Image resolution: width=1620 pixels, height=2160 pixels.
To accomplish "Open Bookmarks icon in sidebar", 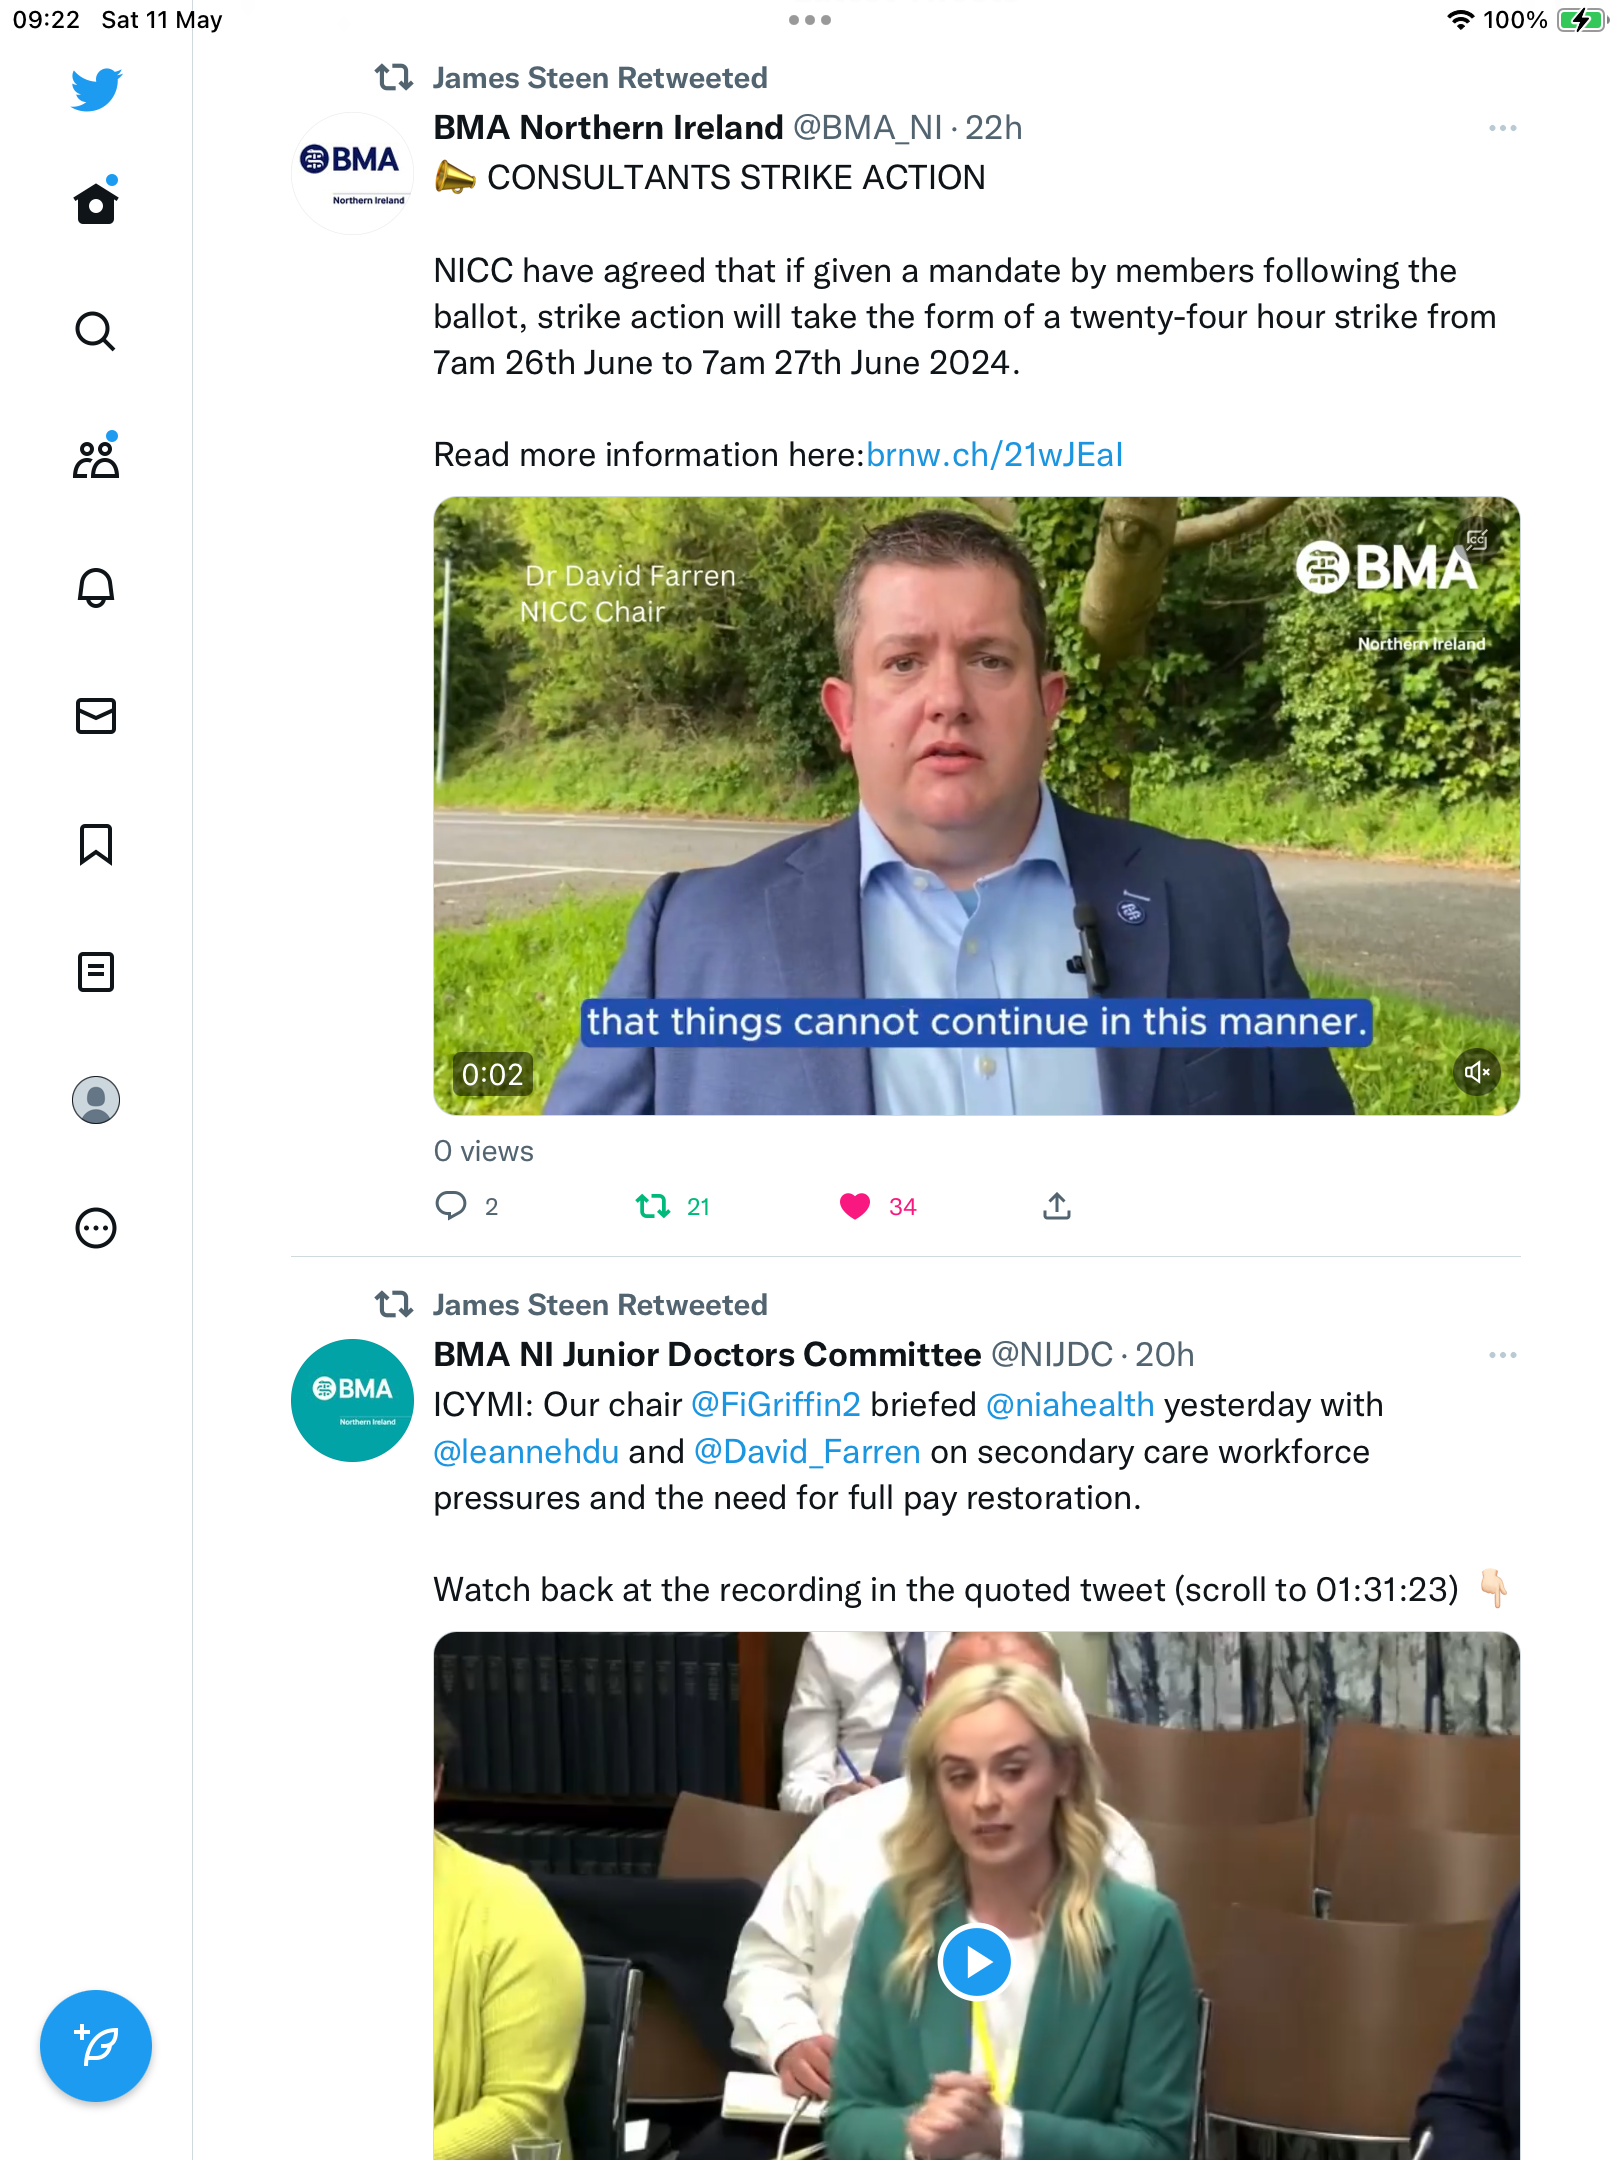I will click(x=96, y=844).
